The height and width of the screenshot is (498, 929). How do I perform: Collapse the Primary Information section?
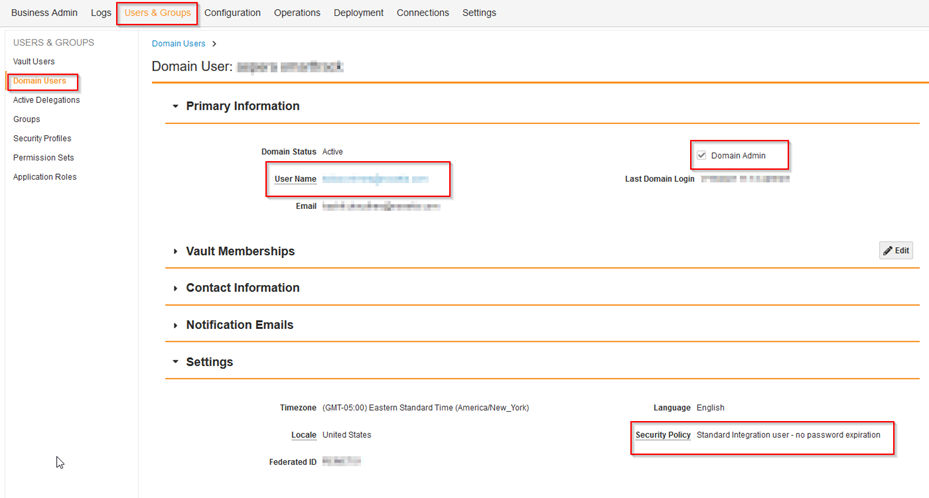pos(176,106)
